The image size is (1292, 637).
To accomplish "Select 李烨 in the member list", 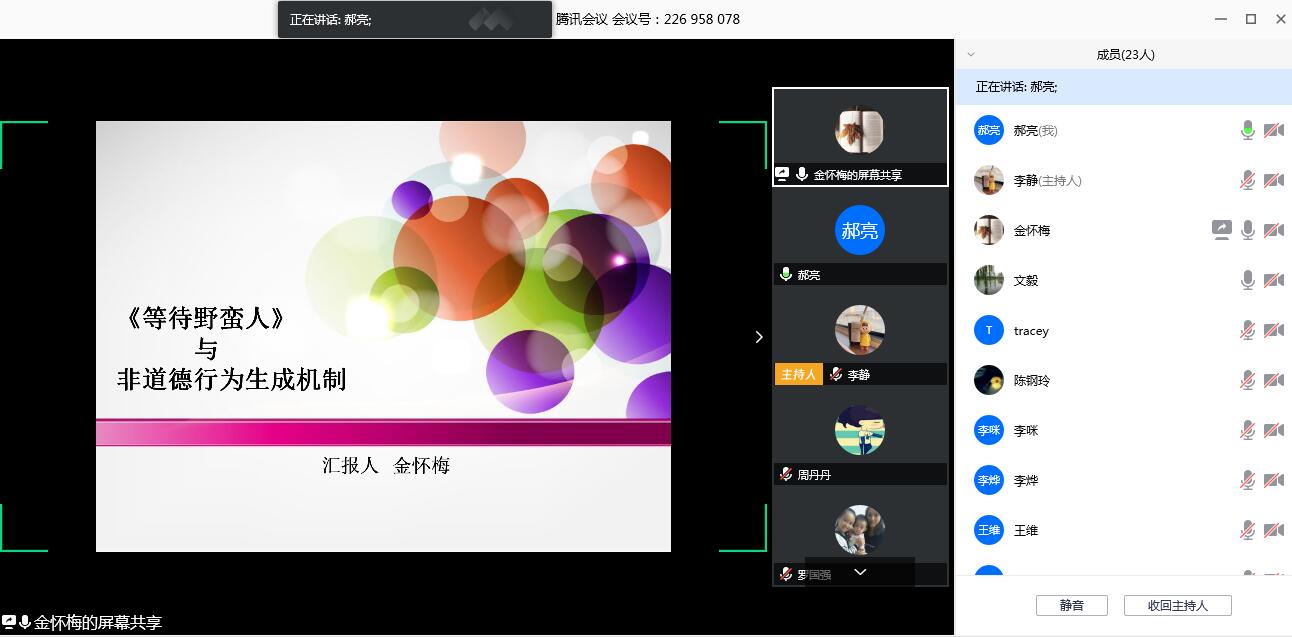I will tap(1026, 480).
